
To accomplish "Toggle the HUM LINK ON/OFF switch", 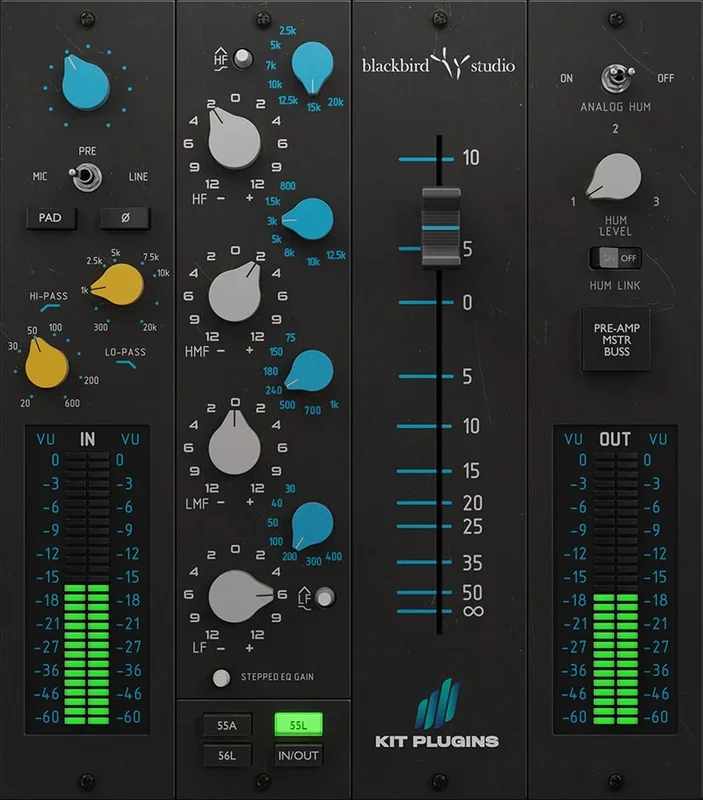I will point(615,258).
